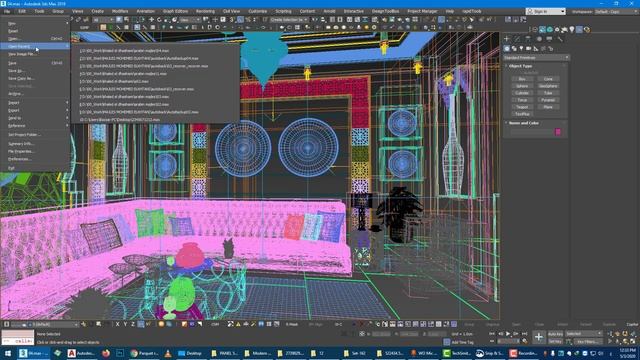Open the Hierarchy panel icon
Viewport: 640px width, 360px height.
click(x=528, y=39)
